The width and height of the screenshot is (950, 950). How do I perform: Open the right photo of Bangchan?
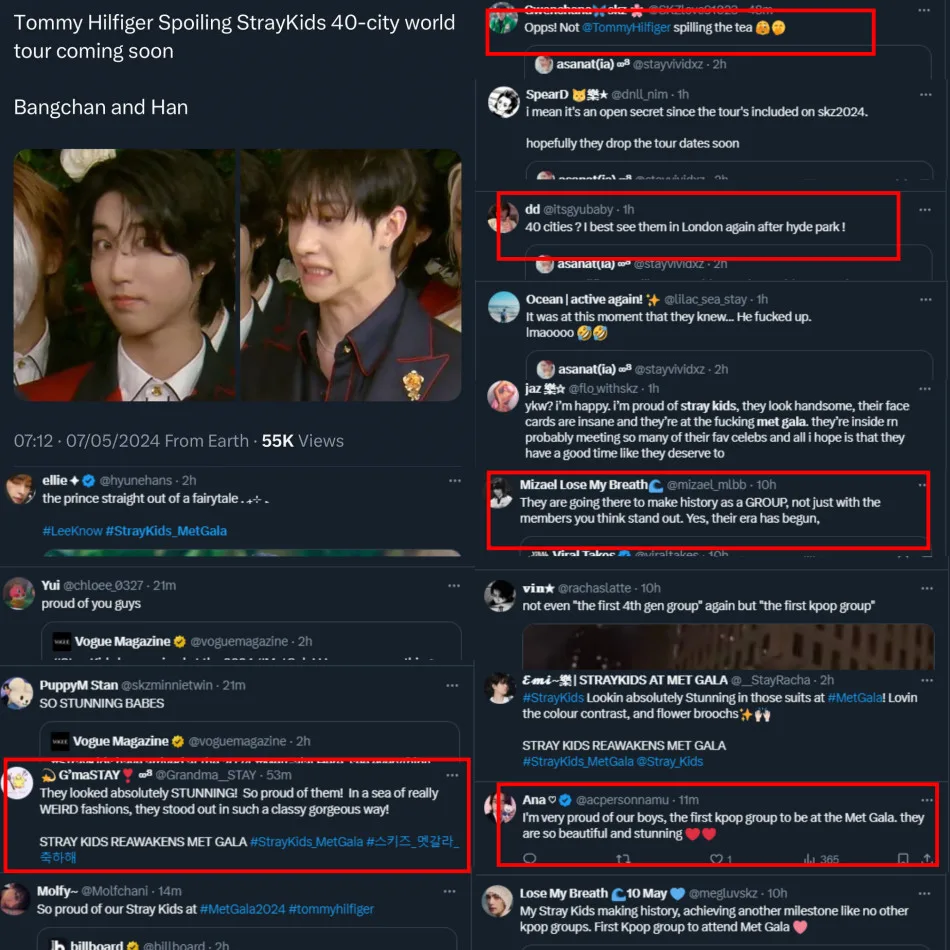pyautogui.click(x=351, y=275)
